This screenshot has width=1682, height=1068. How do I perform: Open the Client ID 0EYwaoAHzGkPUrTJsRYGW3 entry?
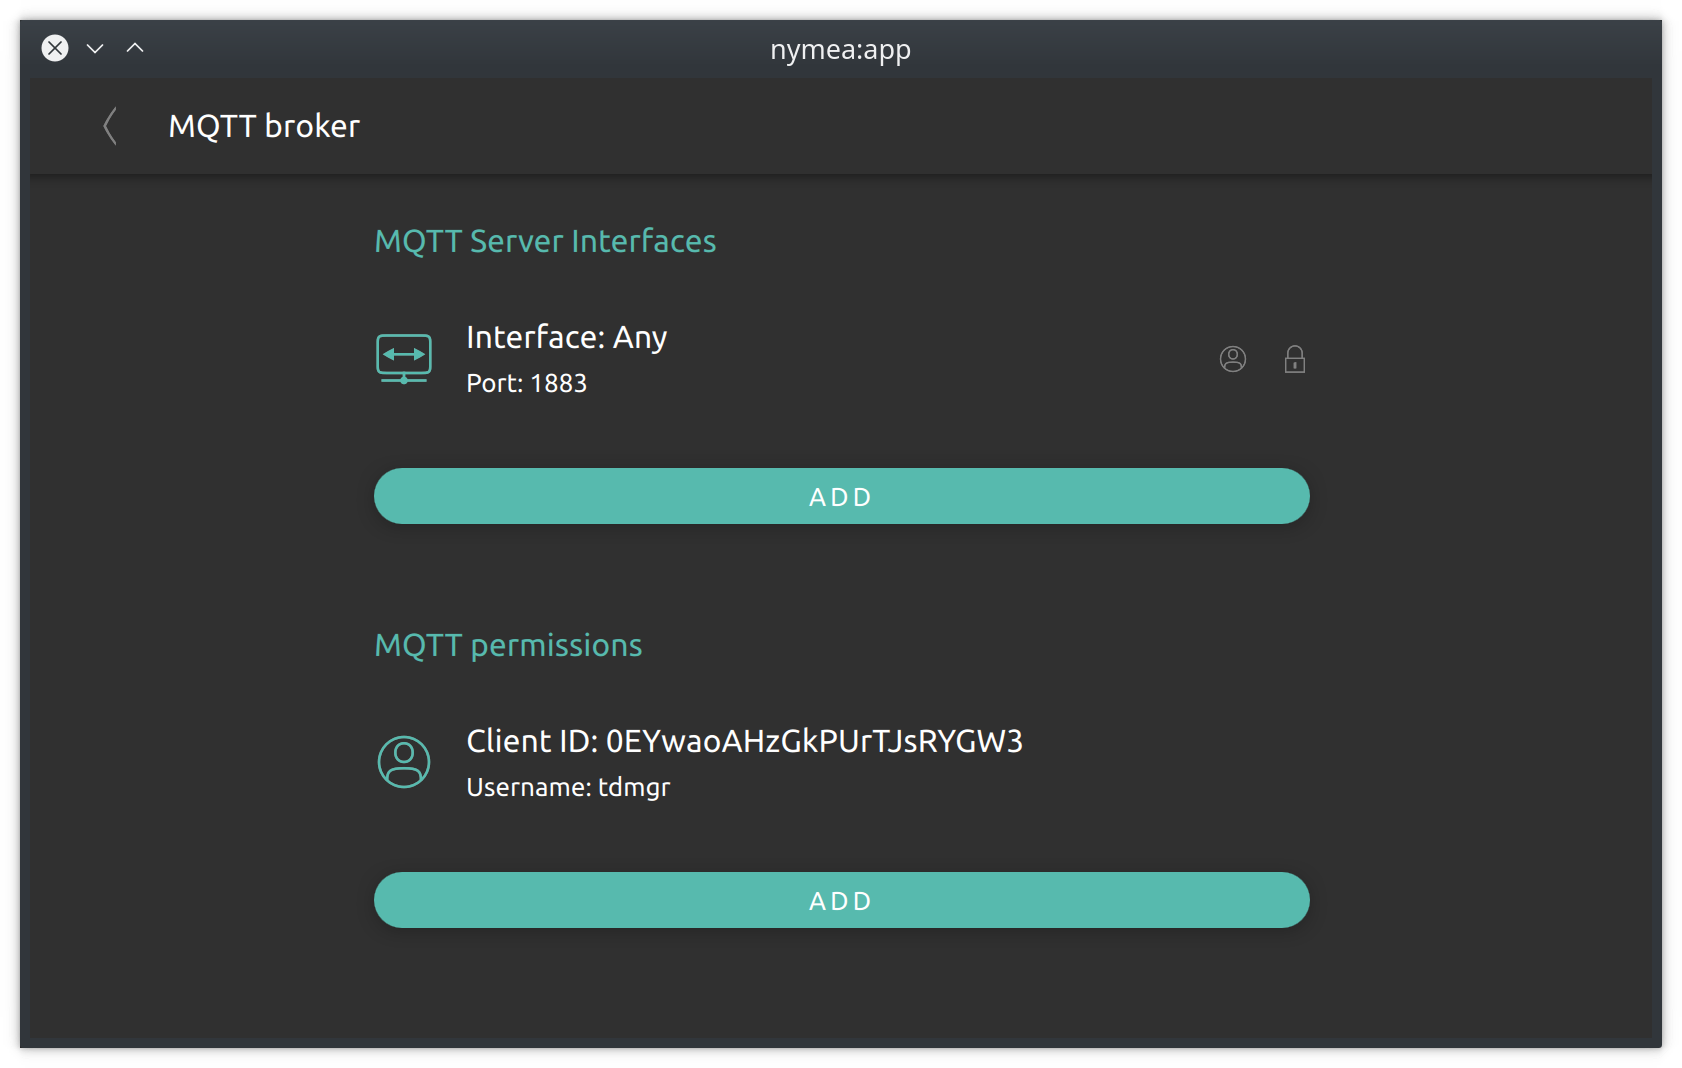745,741
